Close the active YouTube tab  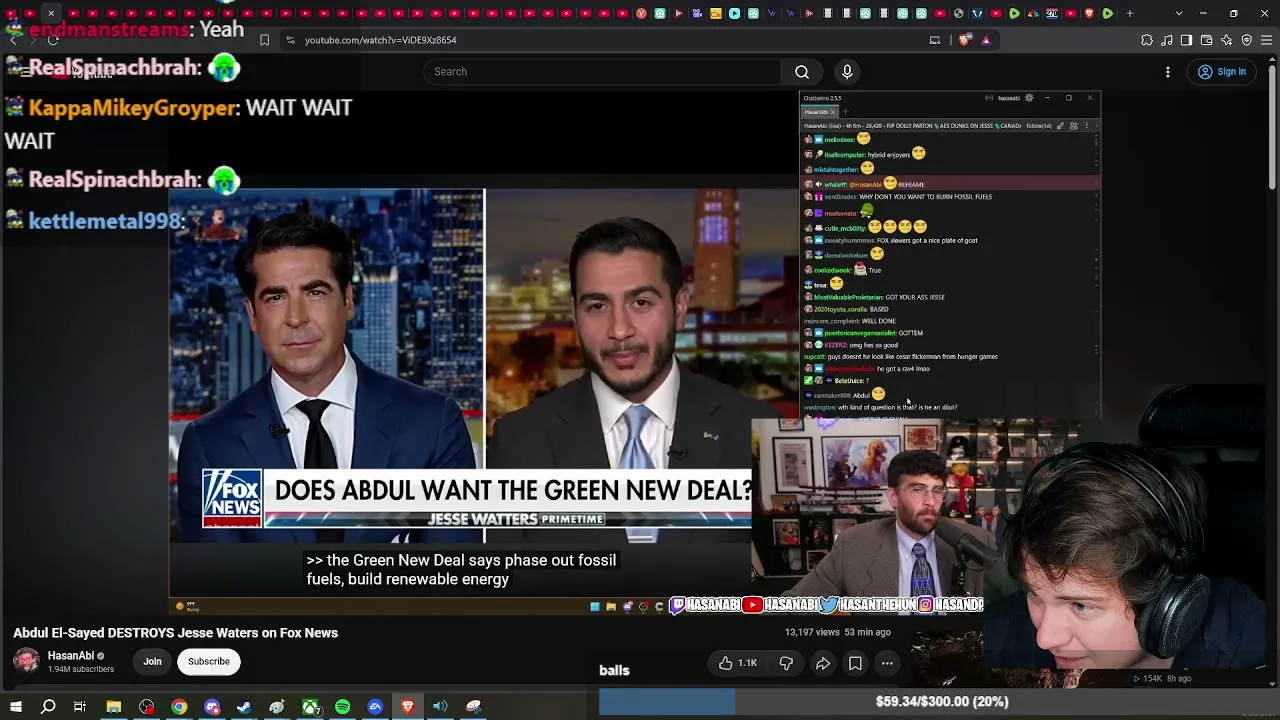coord(51,13)
